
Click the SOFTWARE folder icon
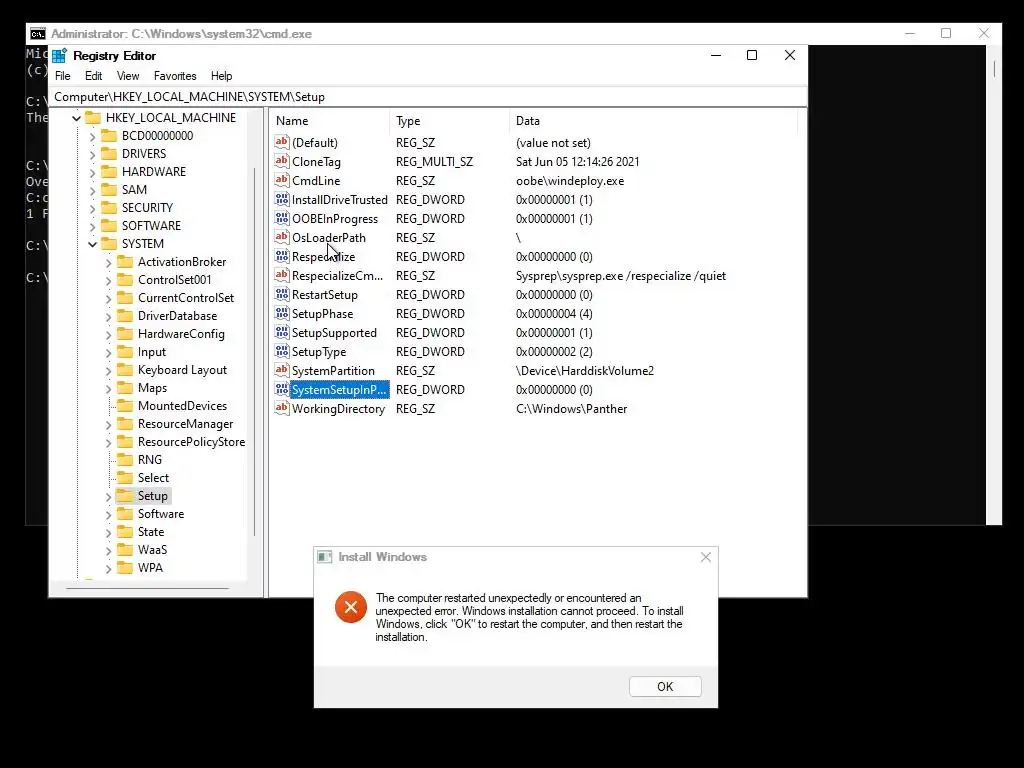tap(109, 225)
